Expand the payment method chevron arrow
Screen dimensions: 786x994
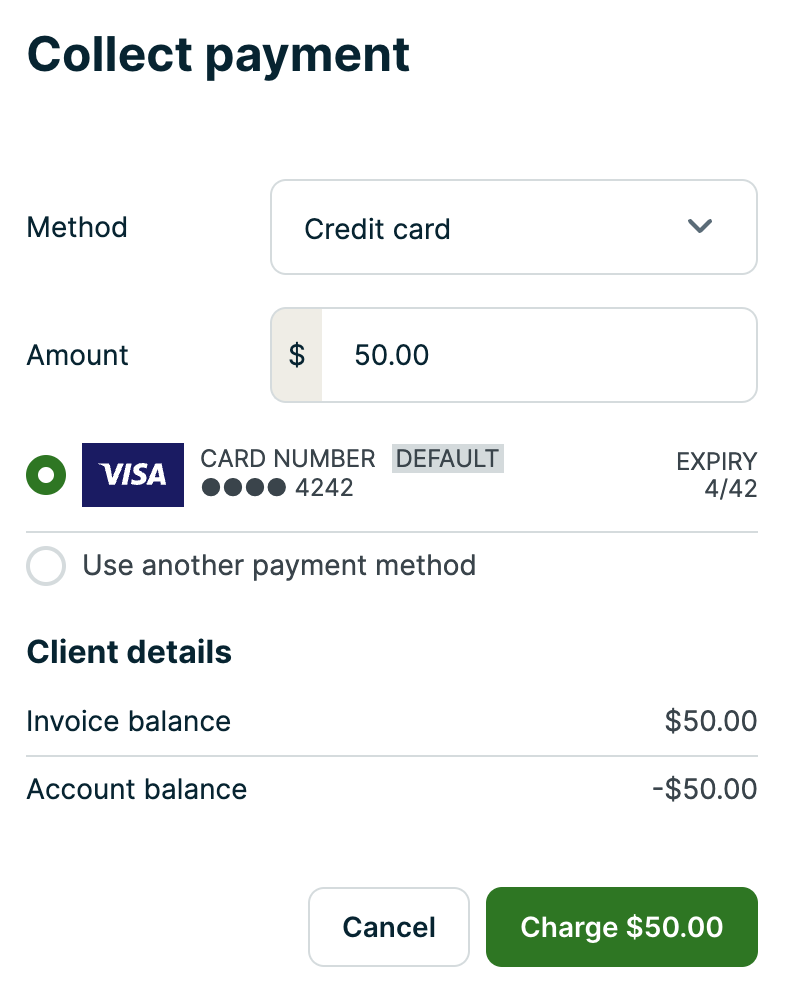coord(699,227)
